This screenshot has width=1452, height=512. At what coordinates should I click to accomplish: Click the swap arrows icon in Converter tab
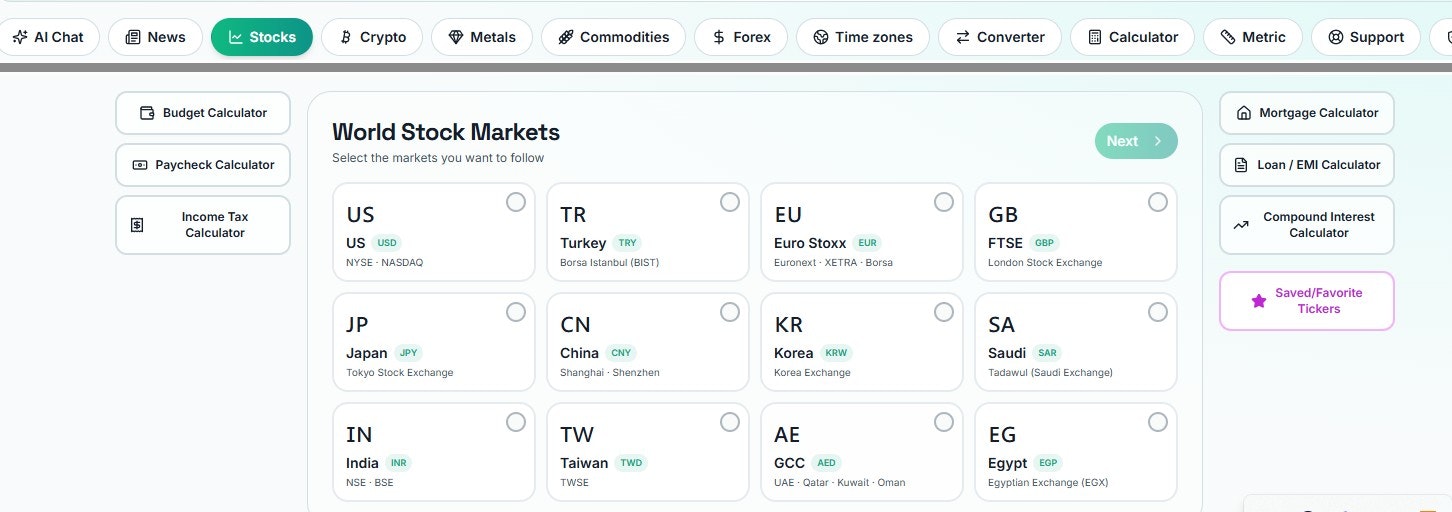coord(963,37)
